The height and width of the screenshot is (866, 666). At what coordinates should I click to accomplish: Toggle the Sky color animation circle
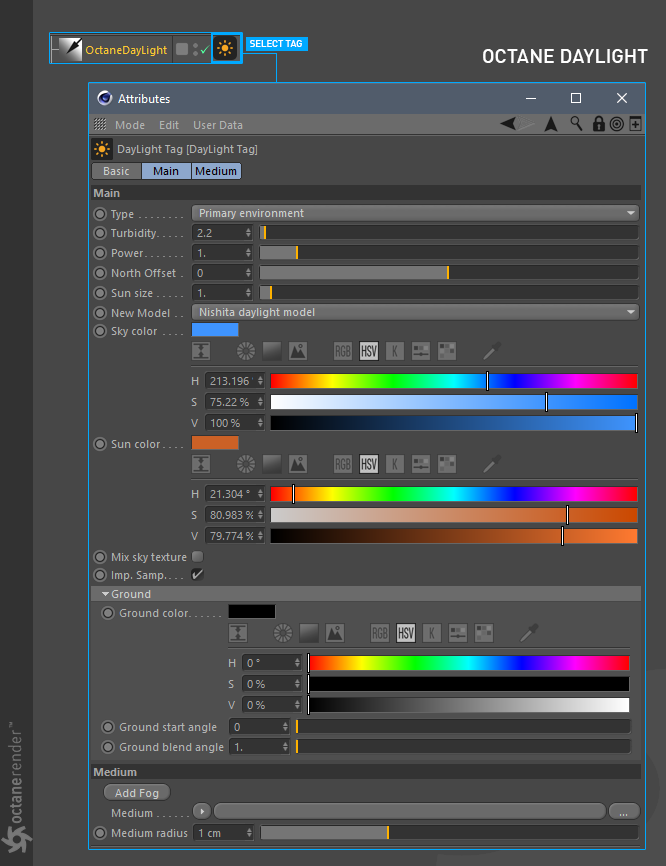click(100, 331)
